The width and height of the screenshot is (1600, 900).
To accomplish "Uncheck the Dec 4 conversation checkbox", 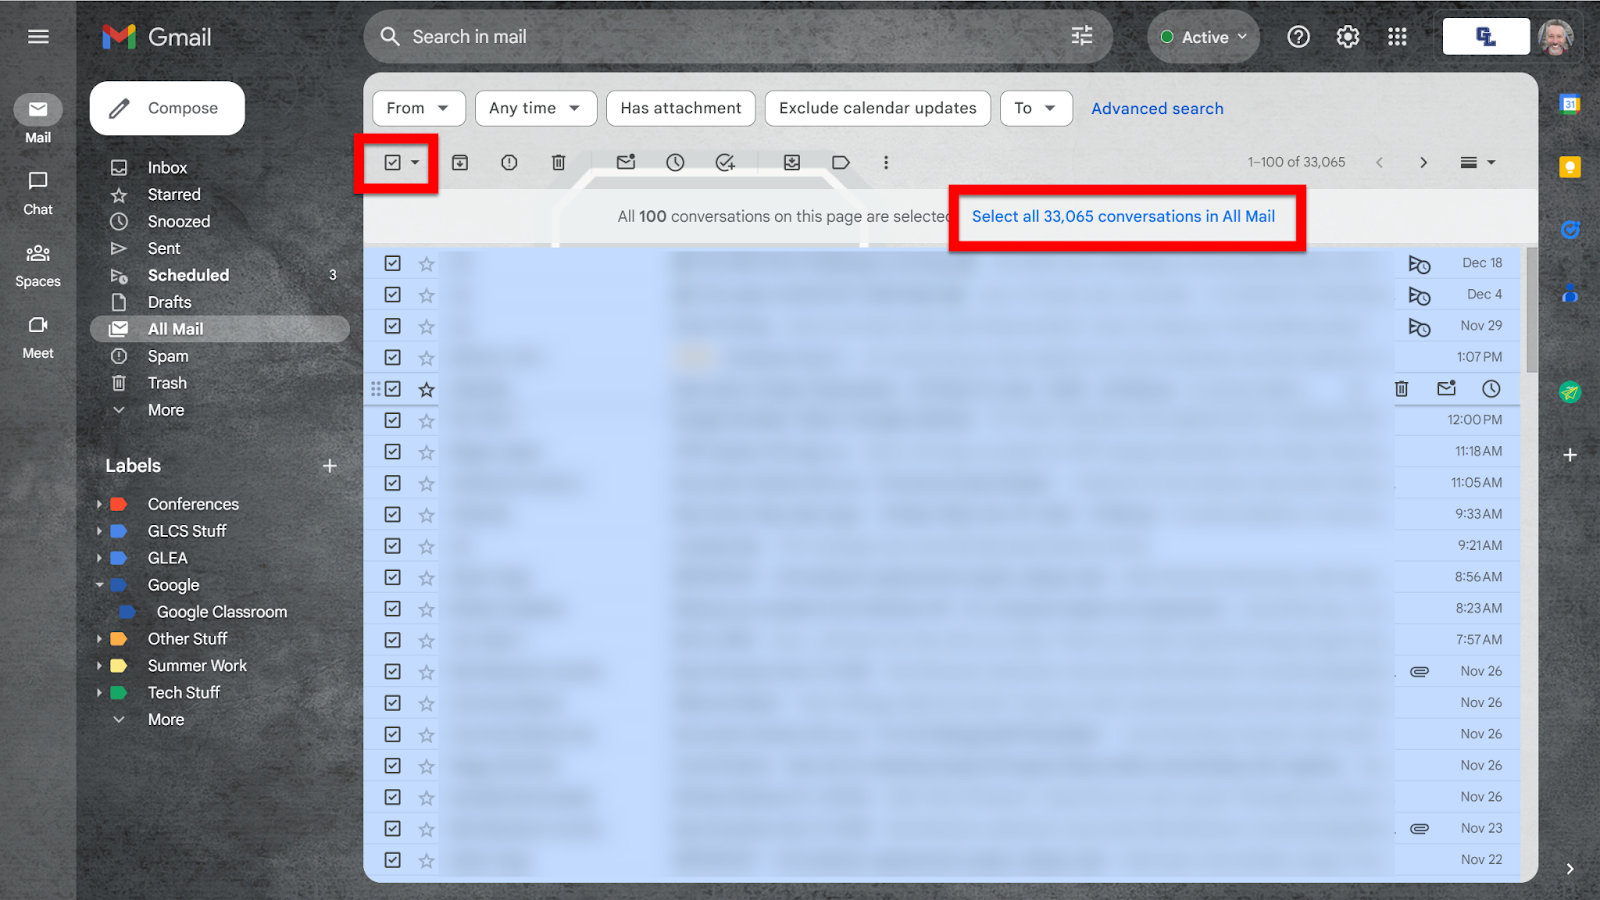I will [x=393, y=295].
